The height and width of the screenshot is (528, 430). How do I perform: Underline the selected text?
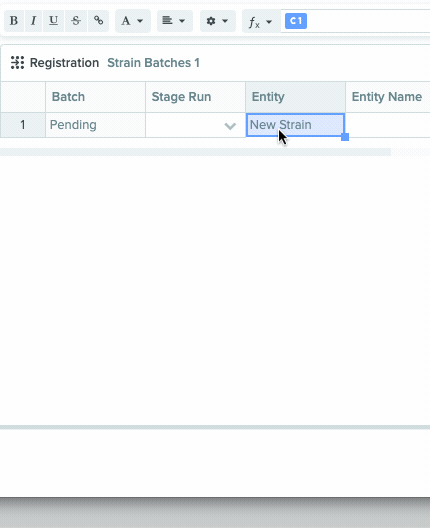pos(53,21)
